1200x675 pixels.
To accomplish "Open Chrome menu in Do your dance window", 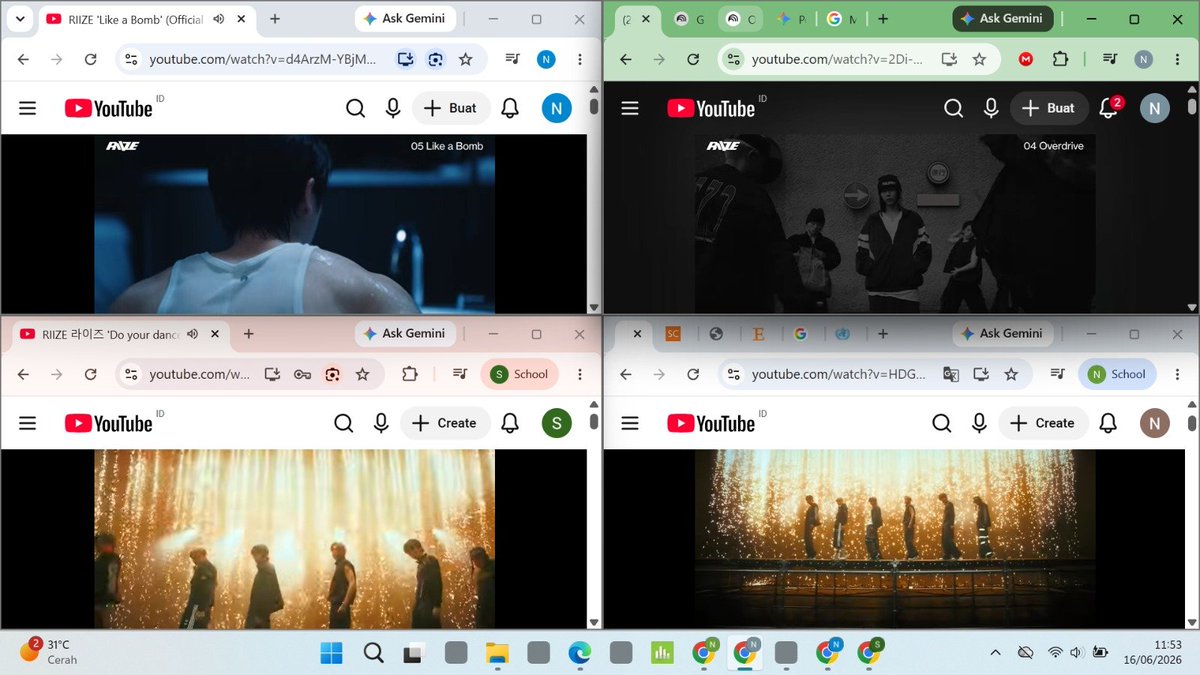I will (x=581, y=374).
